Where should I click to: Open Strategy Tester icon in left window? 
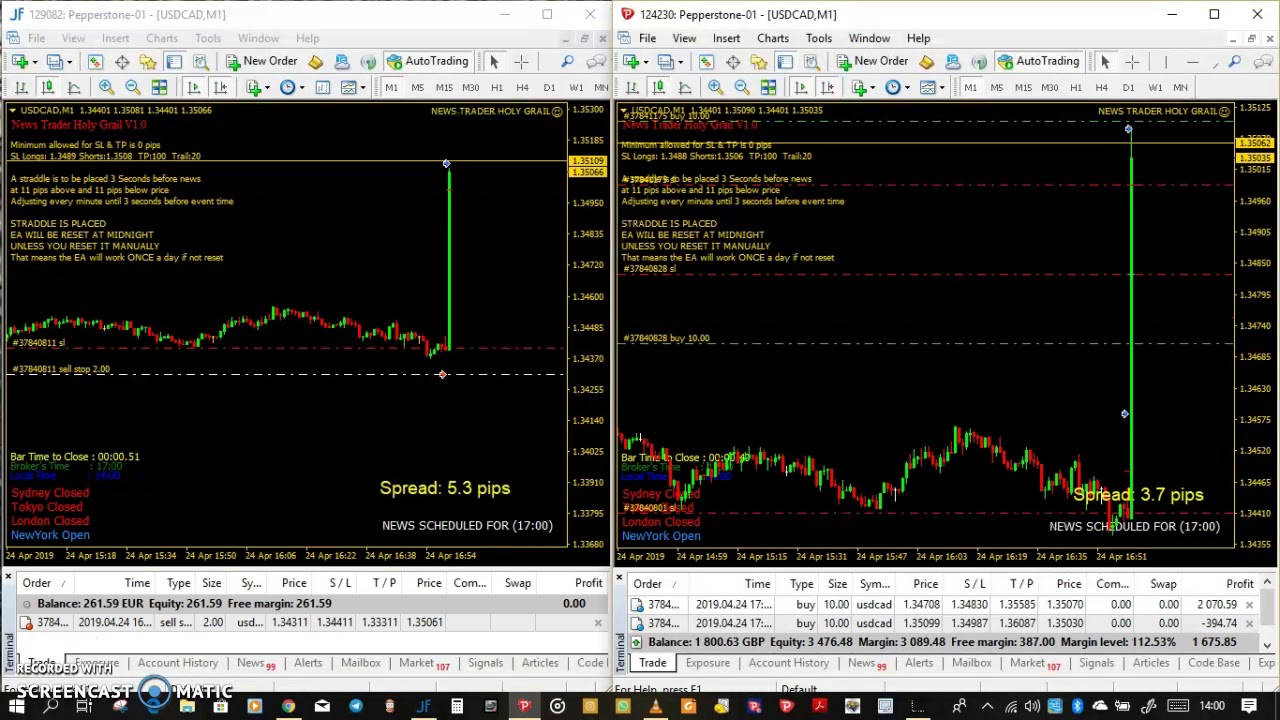200,62
